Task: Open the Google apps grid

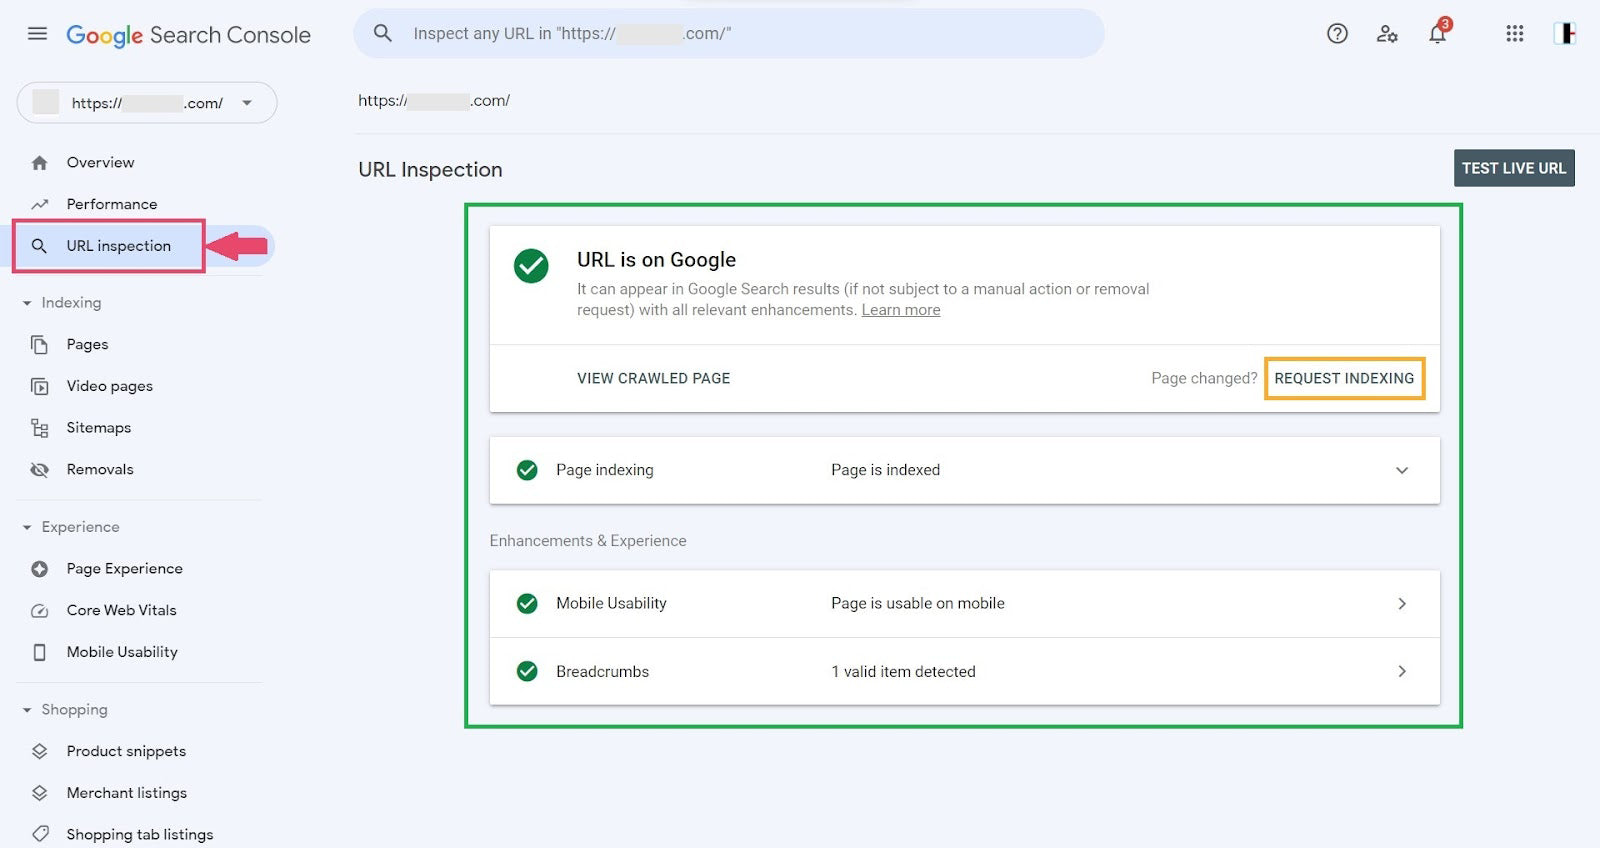Action: coord(1515,34)
